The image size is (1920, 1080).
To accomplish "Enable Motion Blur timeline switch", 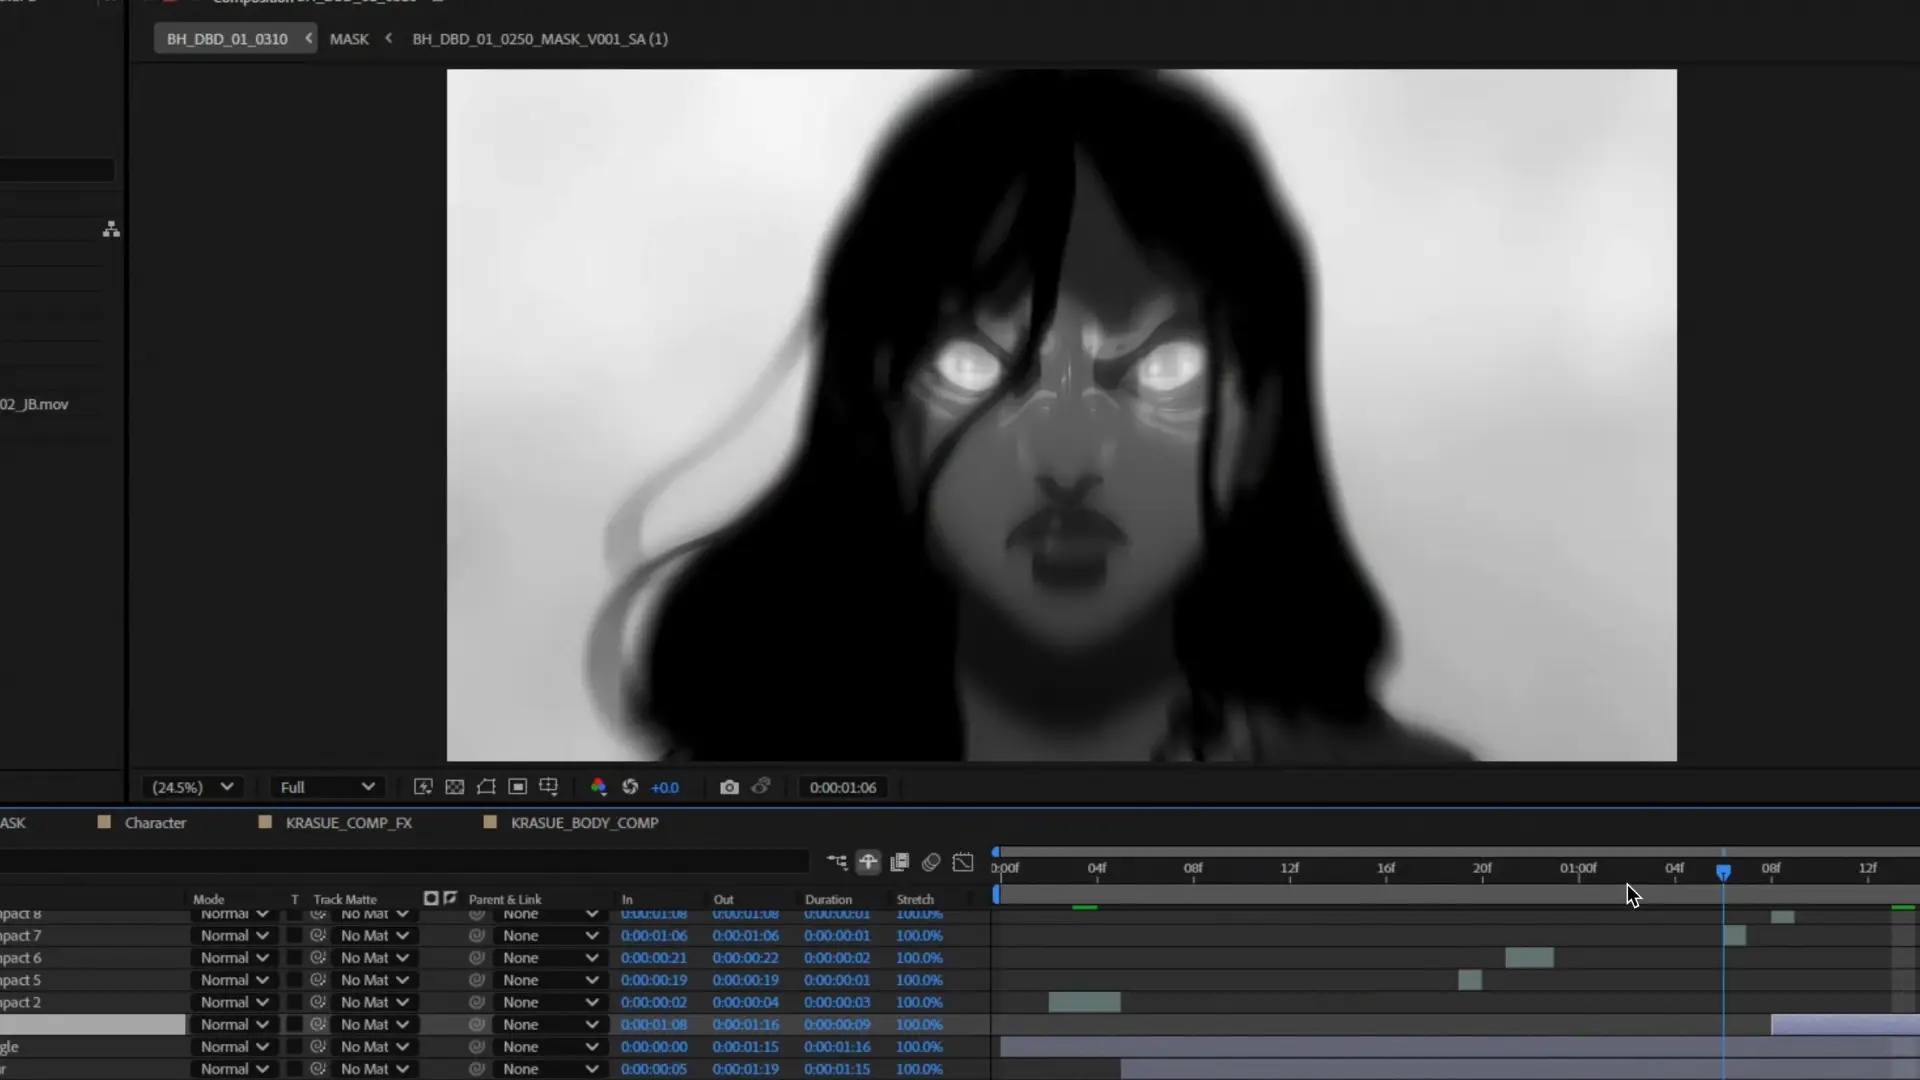I will pyautogui.click(x=931, y=862).
